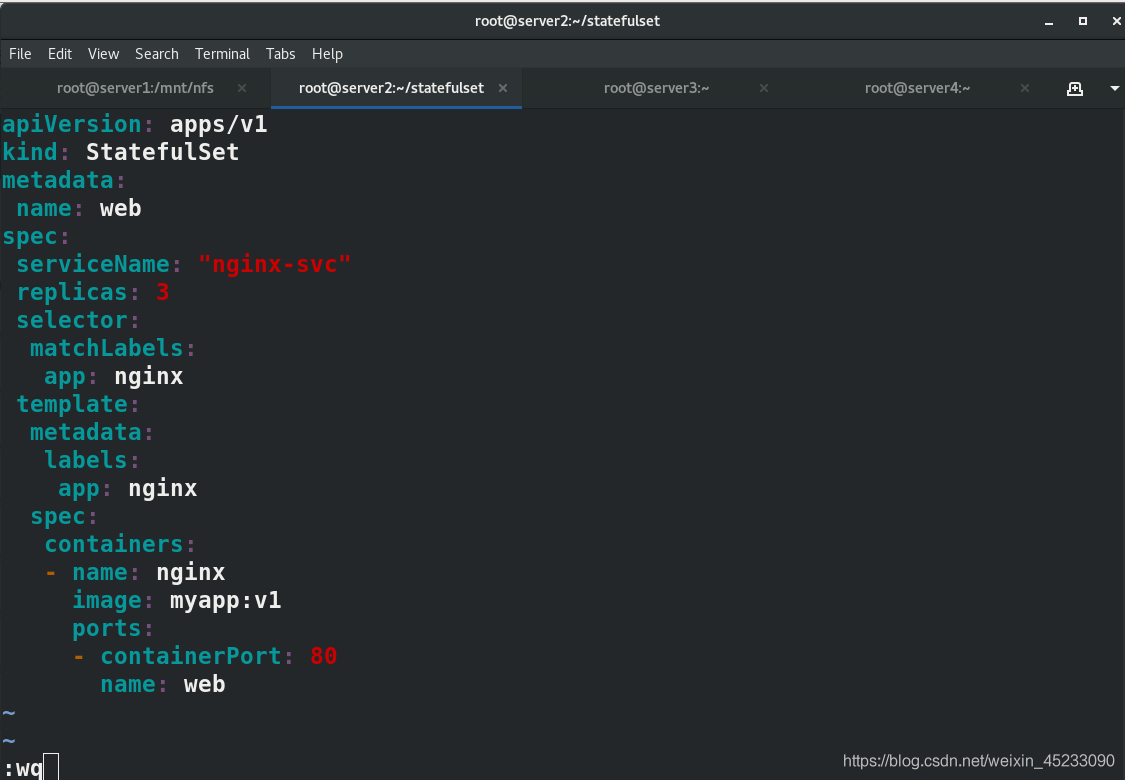Expand the tab list dropdown arrow
The image size is (1125, 780).
pyautogui.click(x=1114, y=88)
